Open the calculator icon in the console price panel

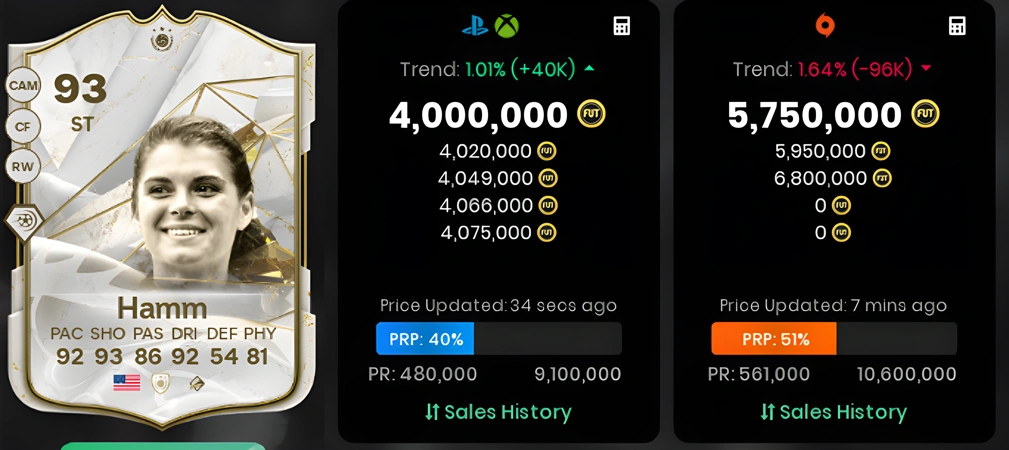tap(622, 26)
